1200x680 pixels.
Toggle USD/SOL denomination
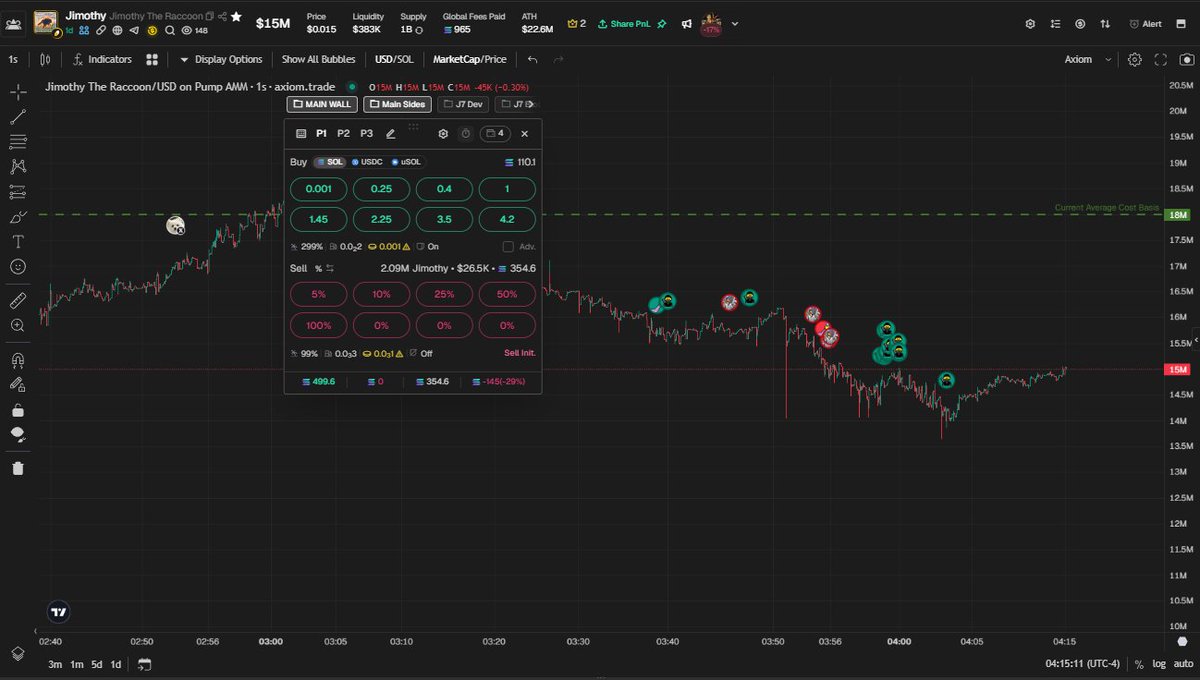tap(393, 59)
